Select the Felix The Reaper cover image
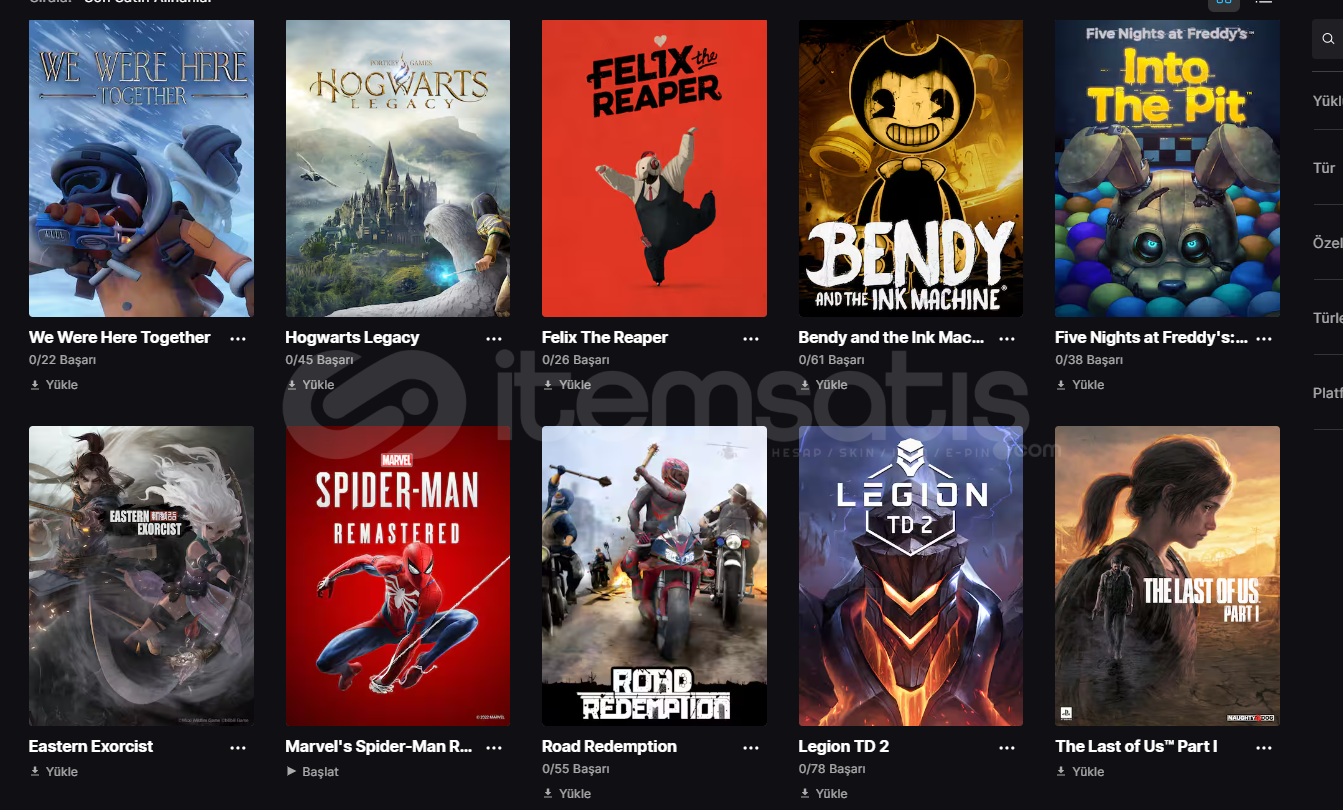1343x810 pixels. (654, 168)
